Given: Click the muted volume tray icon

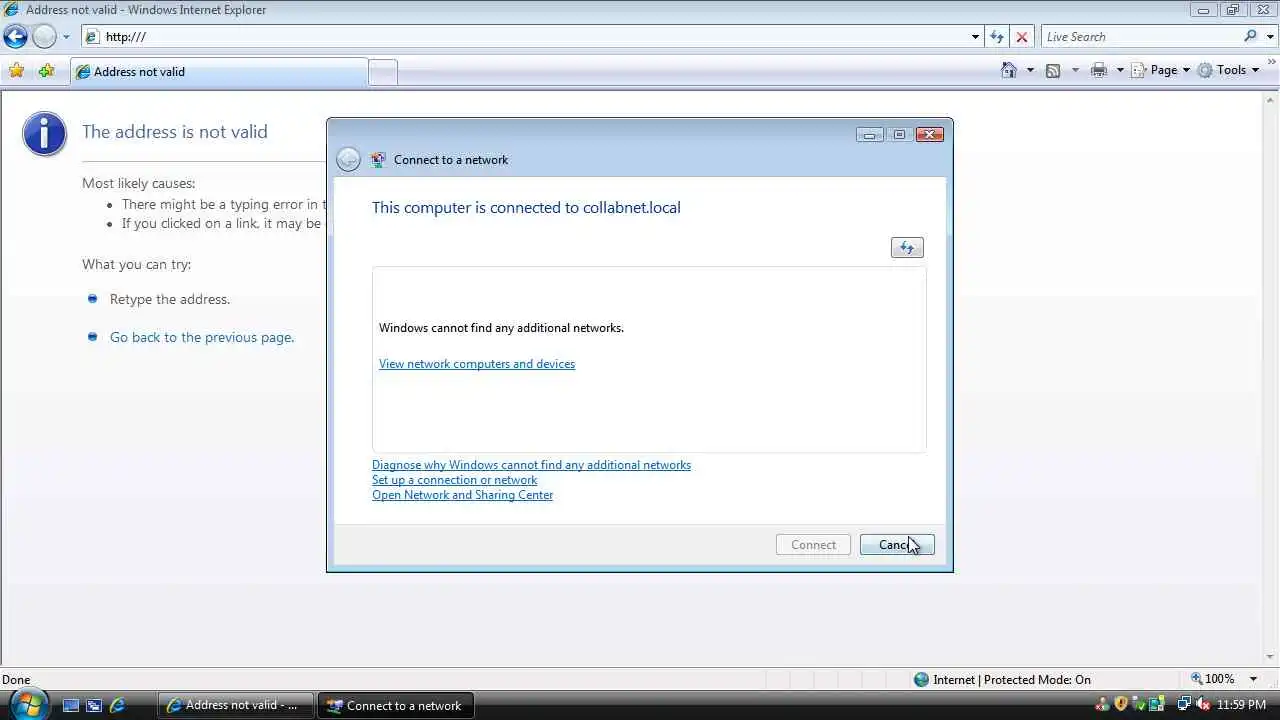Looking at the screenshot, I should tap(1204, 705).
